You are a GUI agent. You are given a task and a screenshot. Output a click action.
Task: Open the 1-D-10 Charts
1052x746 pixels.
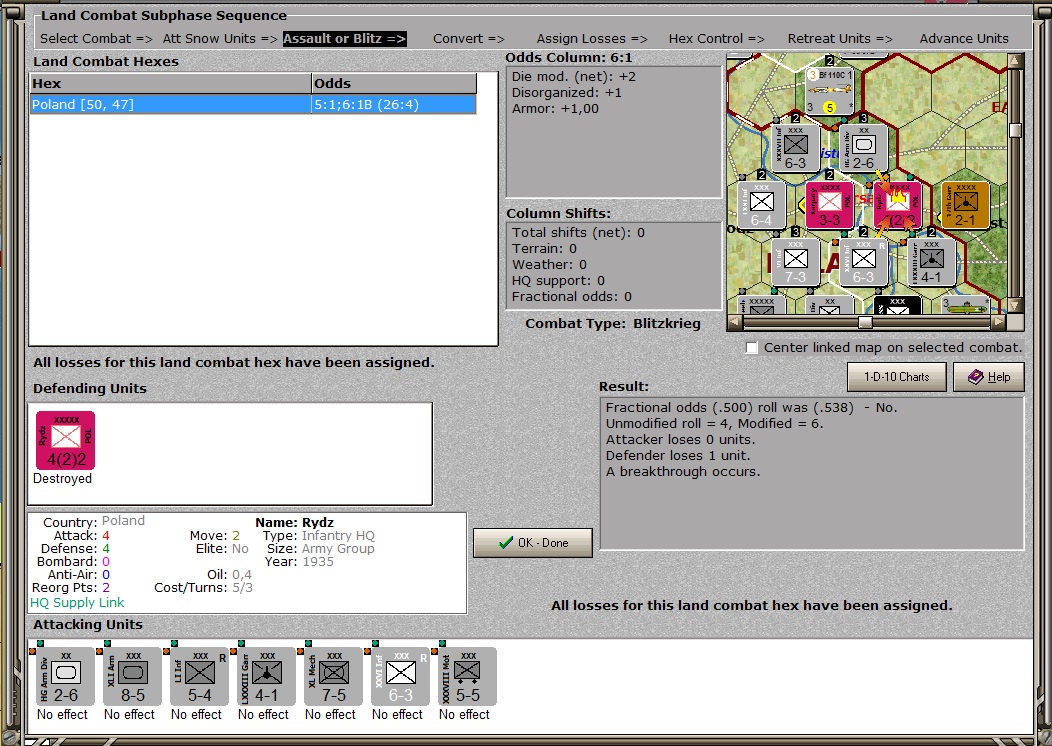(x=896, y=377)
